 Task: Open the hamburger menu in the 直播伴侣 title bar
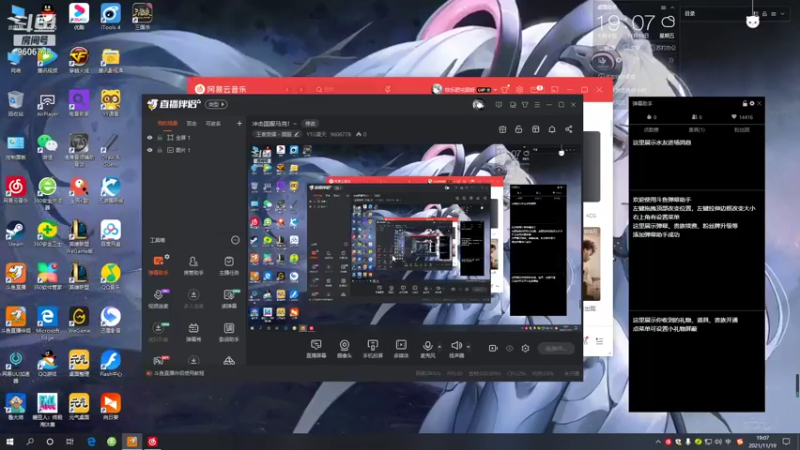coord(537,105)
